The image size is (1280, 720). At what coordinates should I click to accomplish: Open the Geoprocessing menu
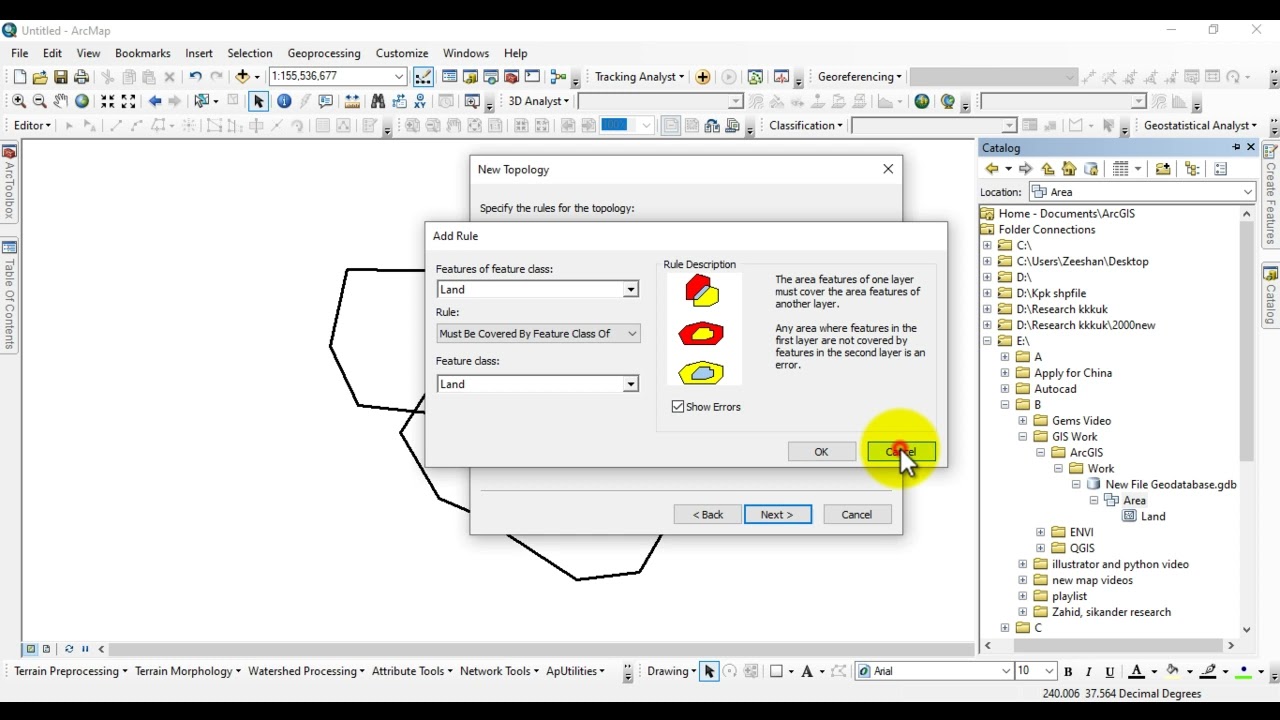[324, 53]
